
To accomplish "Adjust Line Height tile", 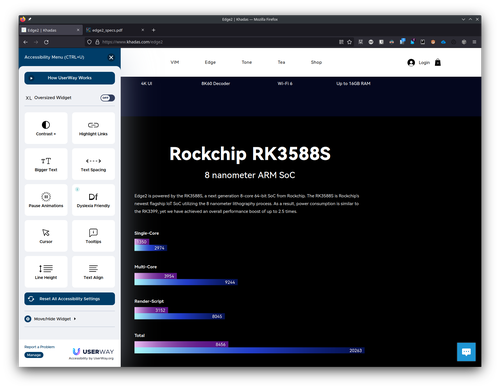I will tap(46, 272).
